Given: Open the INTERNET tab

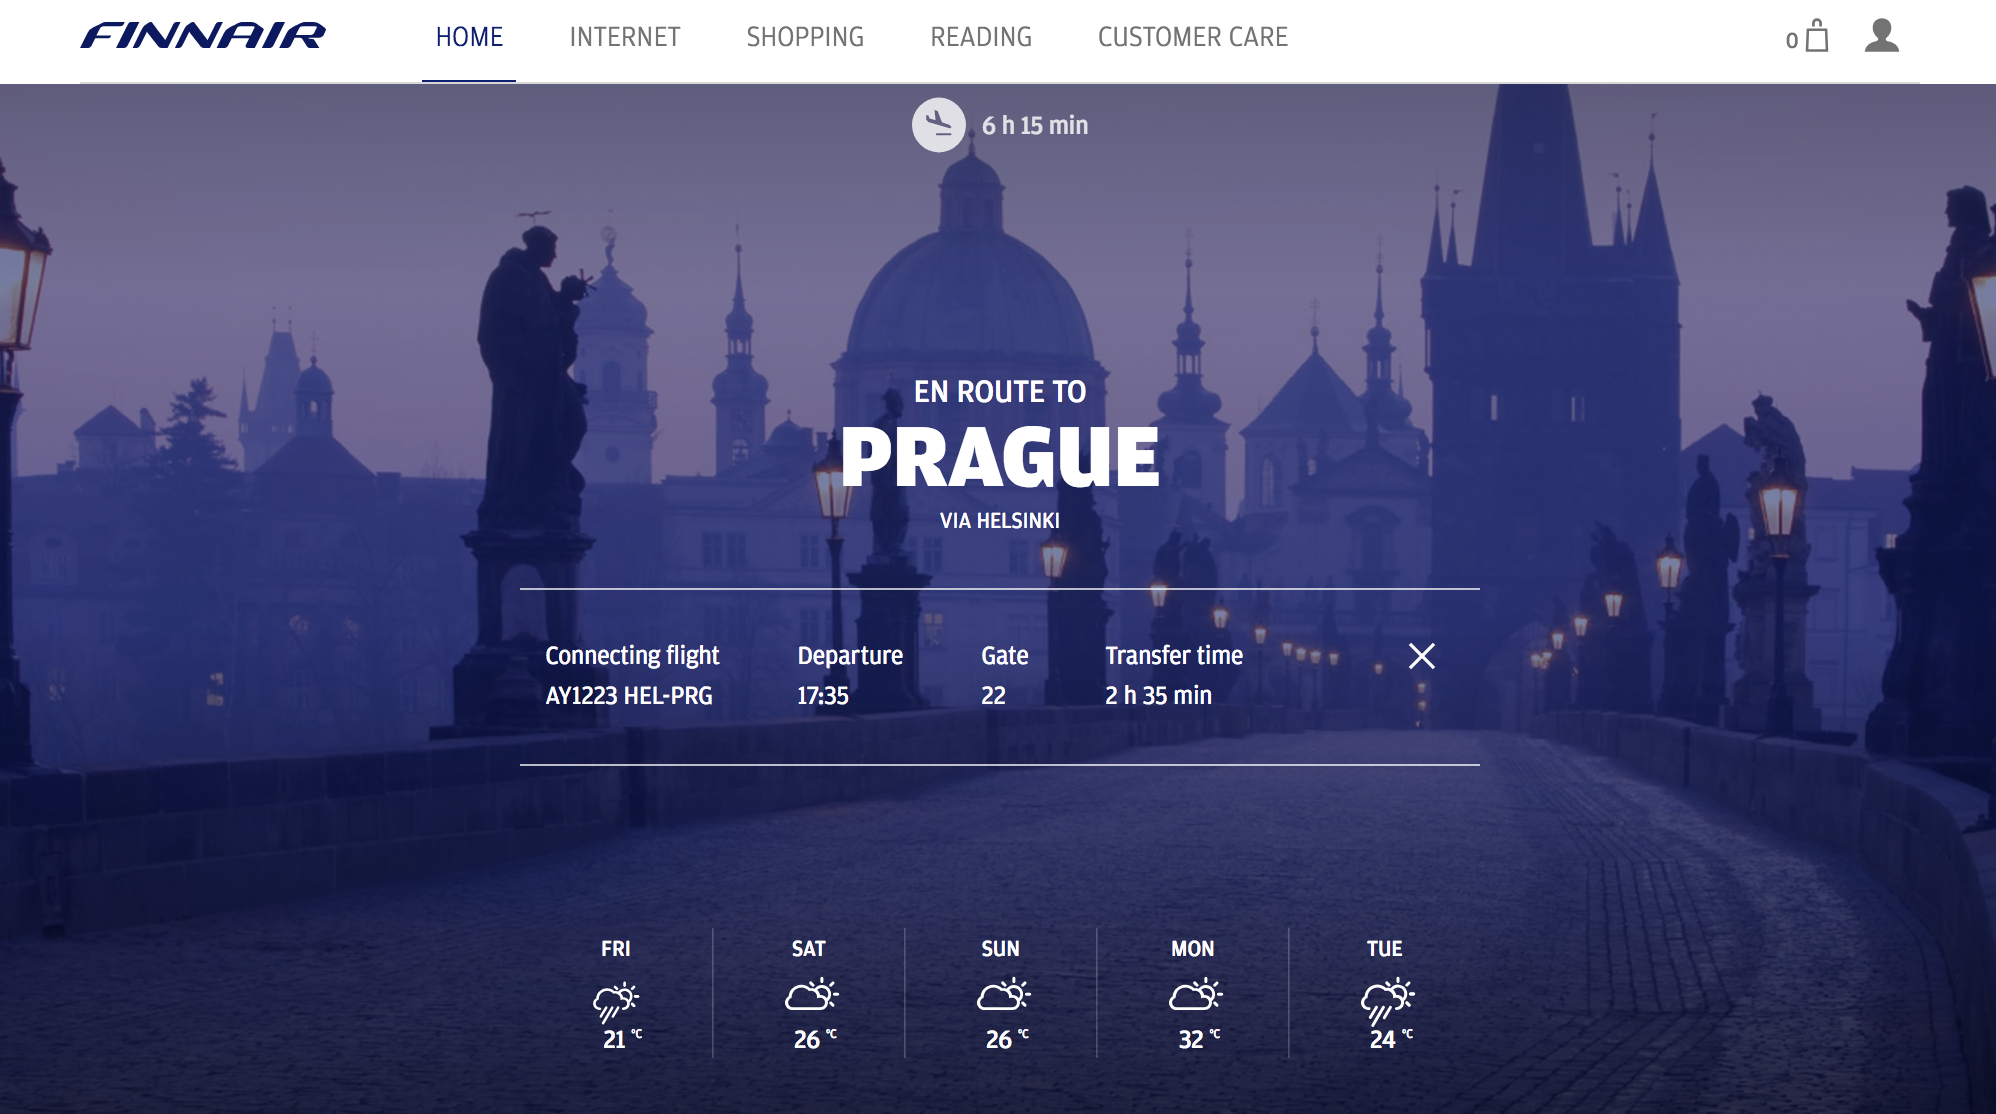Looking at the screenshot, I should (x=624, y=37).
